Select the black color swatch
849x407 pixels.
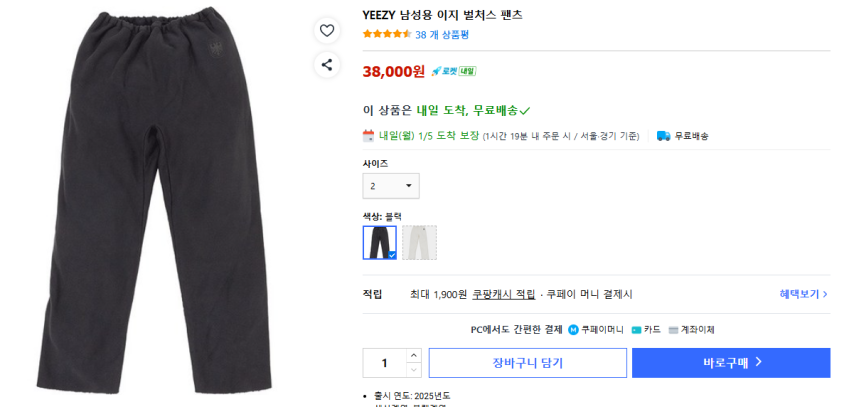[x=380, y=242]
